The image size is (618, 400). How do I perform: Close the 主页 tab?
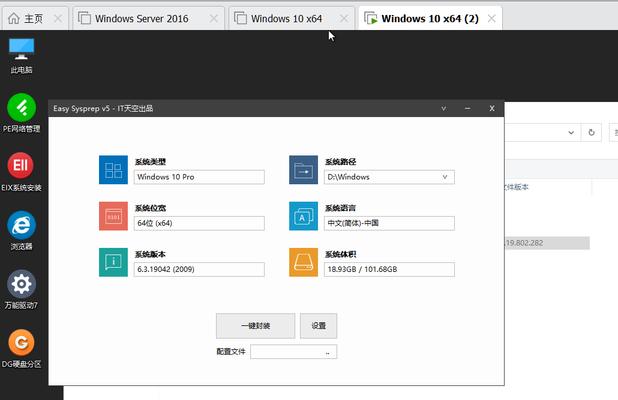click(x=58, y=18)
